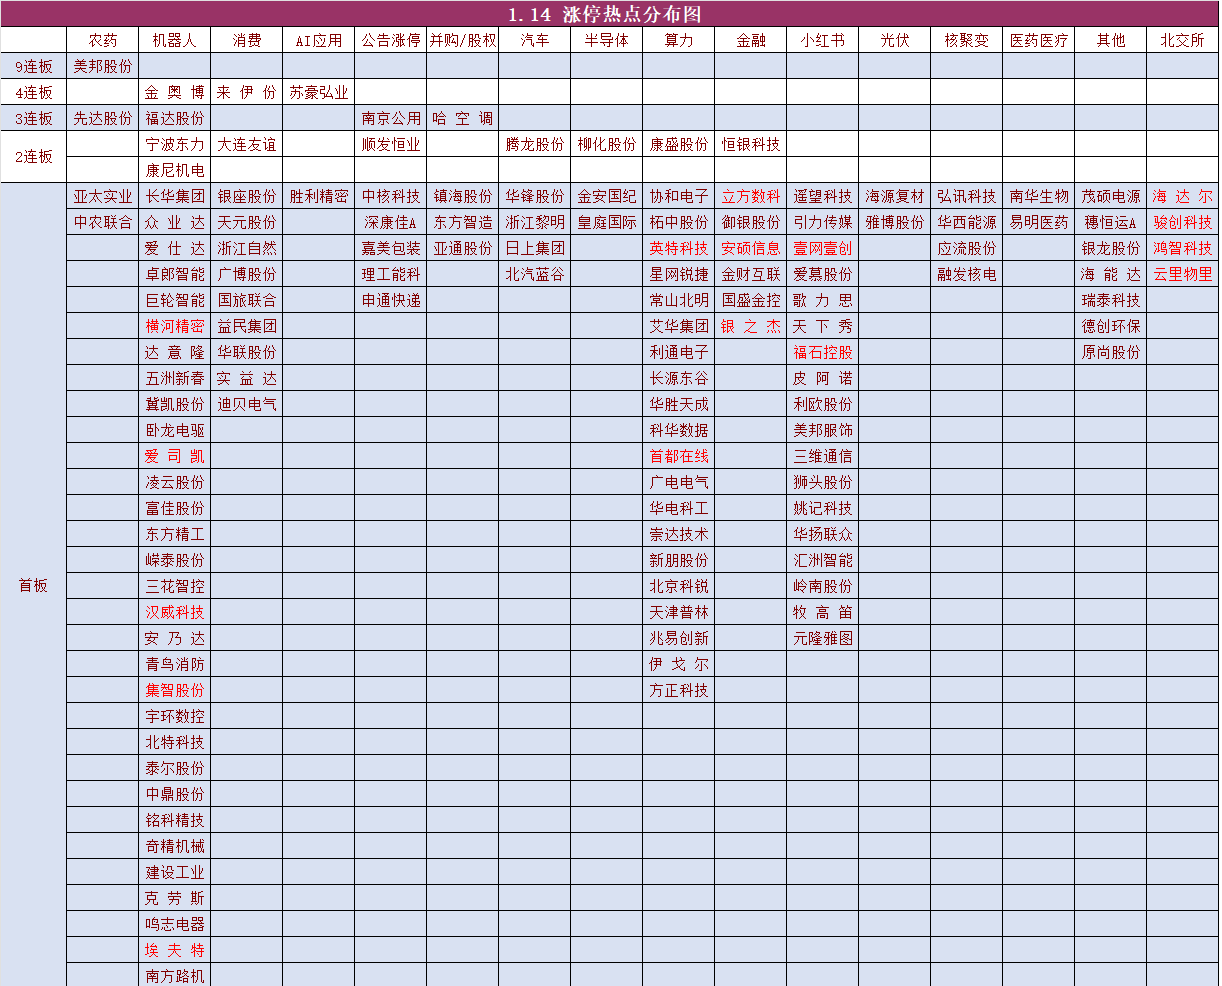
Task: Click the cell 茂硕电源
Action: 1111,196
